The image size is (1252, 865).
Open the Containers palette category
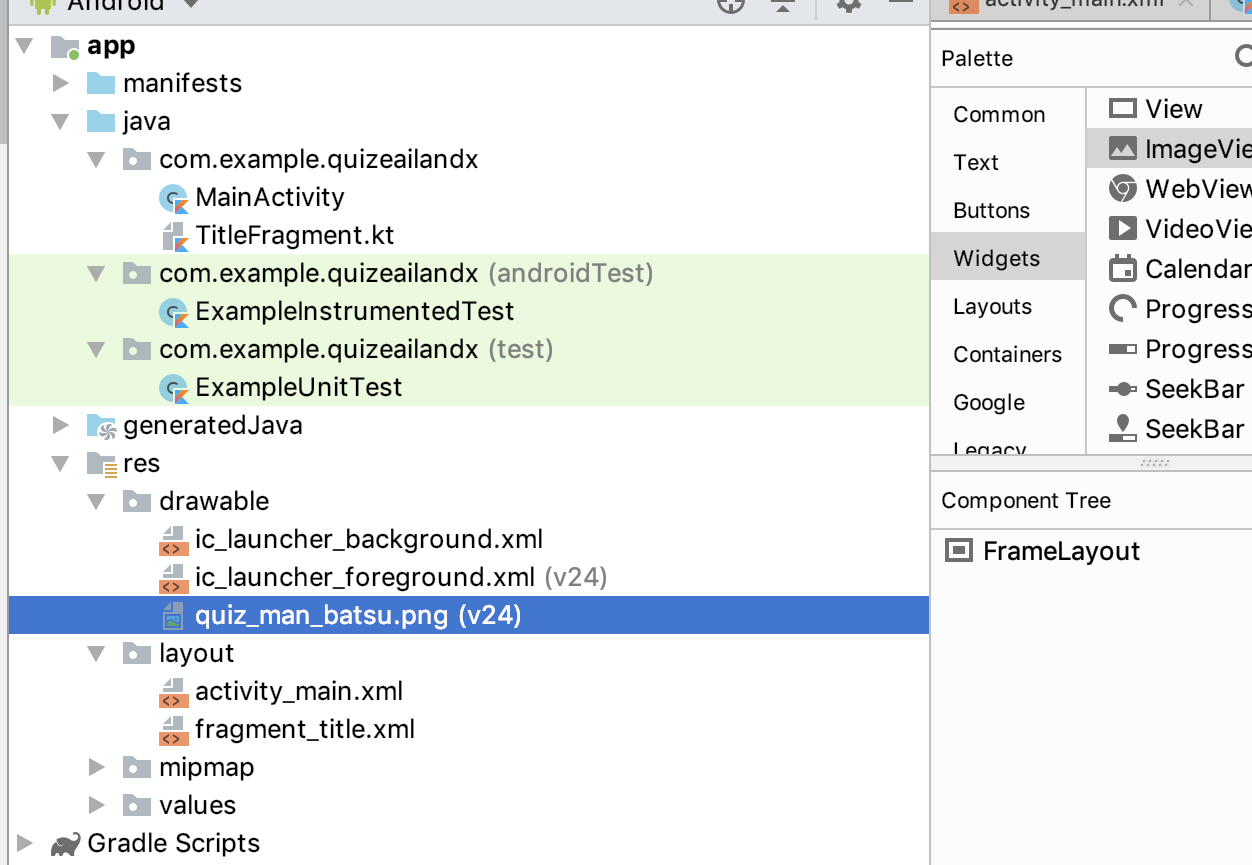click(x=1008, y=354)
